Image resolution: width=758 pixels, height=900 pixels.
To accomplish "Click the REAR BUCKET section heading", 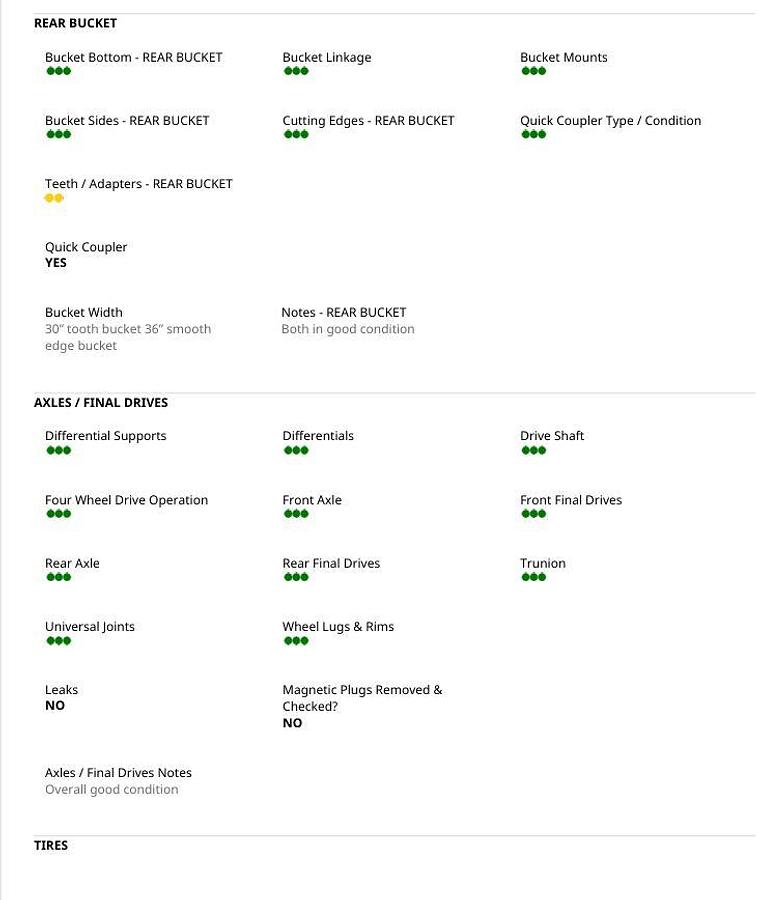I will point(75,23).
